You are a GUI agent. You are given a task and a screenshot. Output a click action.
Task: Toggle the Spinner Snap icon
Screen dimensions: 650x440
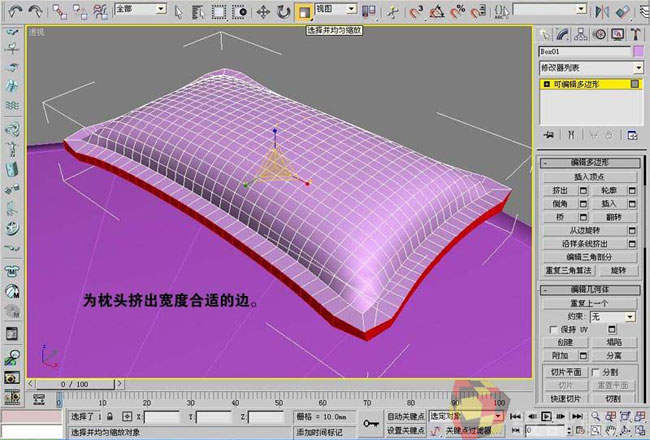click(x=478, y=12)
